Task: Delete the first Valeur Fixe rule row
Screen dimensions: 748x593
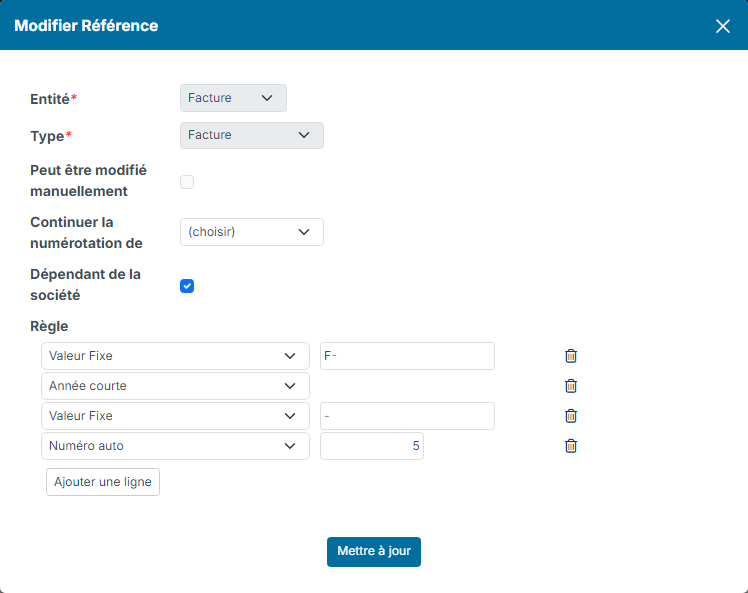Action: 571,356
